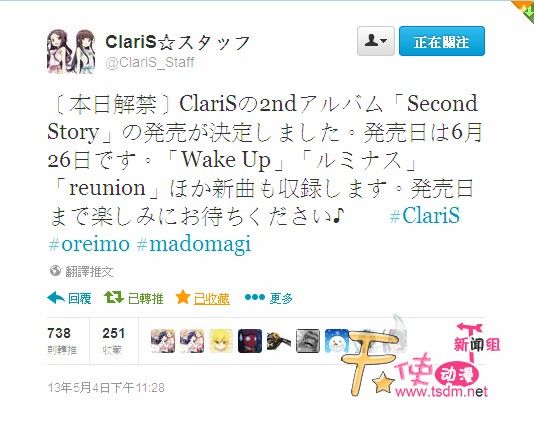Screen dimensions: 534x424
Task: Click the tweet timestamp 13年5月4日
Action: pos(106,388)
